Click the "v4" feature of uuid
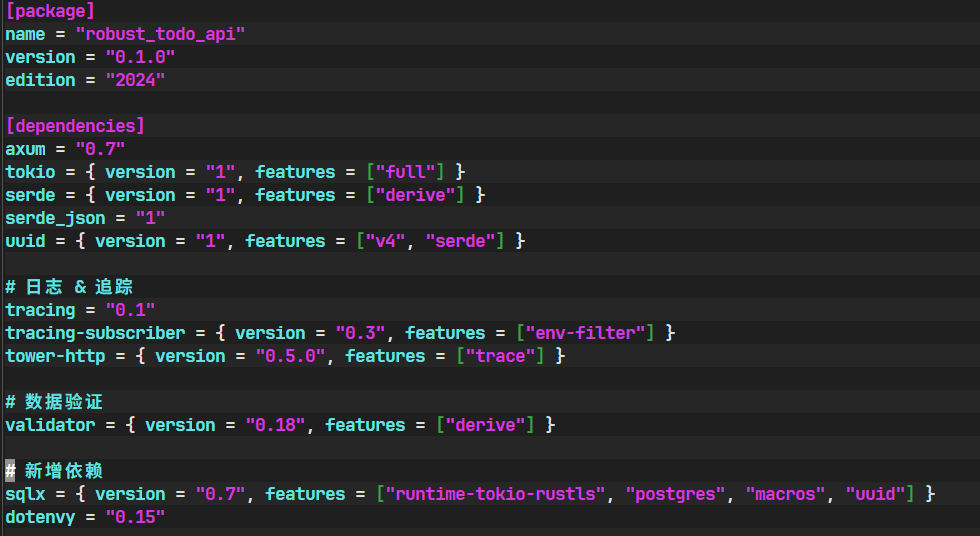 click(x=385, y=241)
